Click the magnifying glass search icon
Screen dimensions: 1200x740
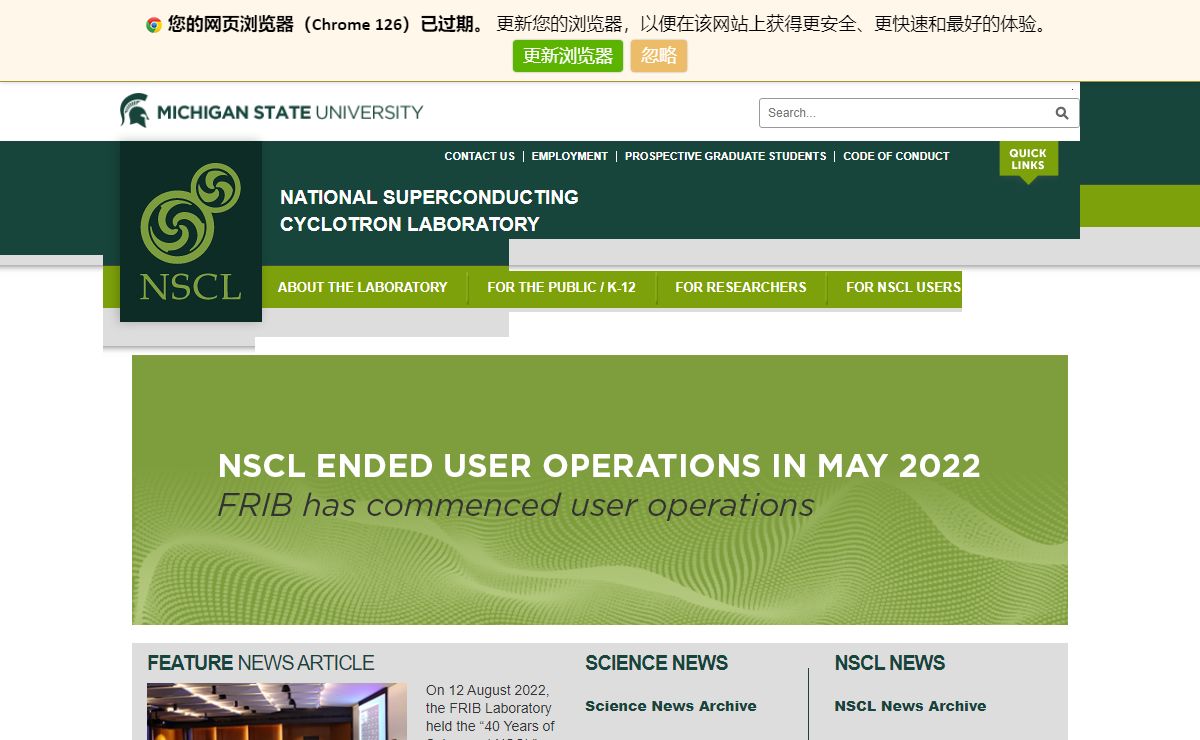pos(1062,113)
